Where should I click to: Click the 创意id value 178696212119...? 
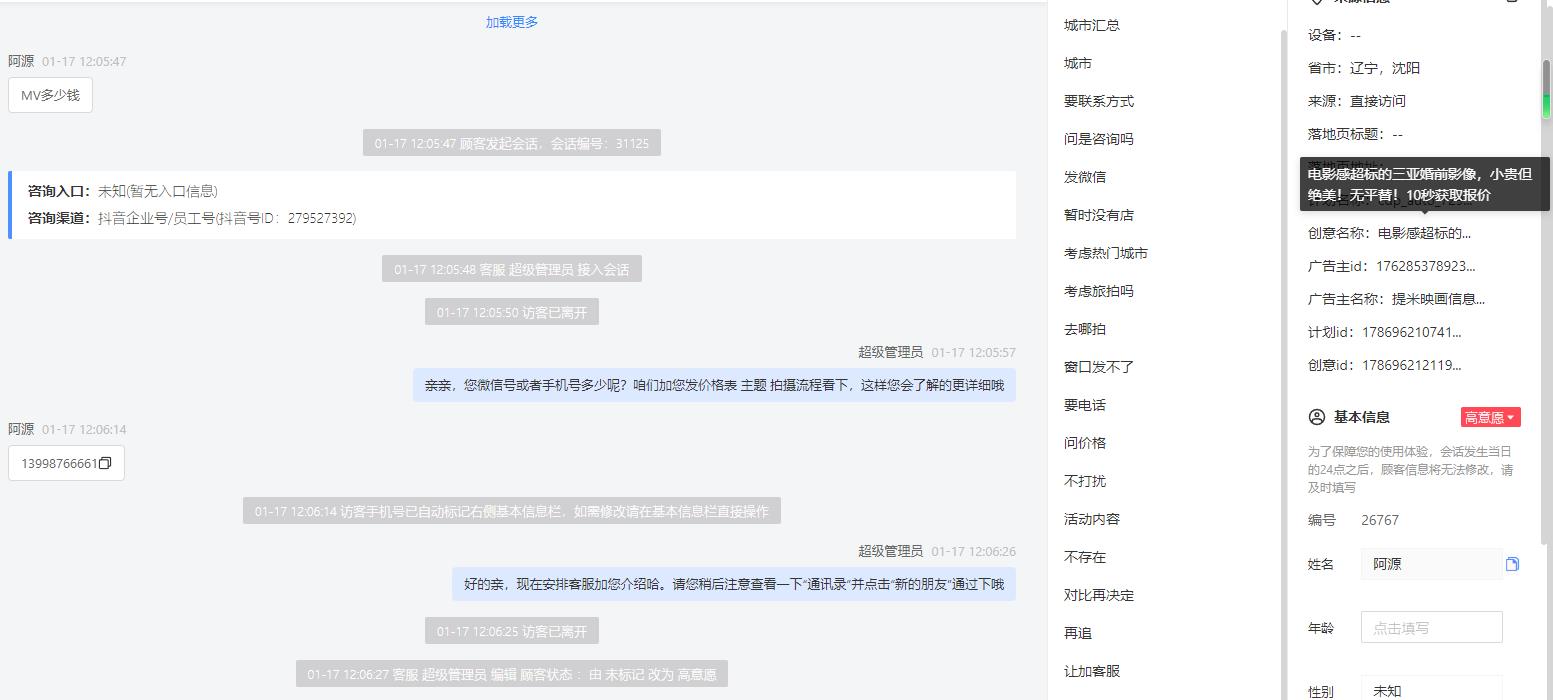coord(1411,365)
